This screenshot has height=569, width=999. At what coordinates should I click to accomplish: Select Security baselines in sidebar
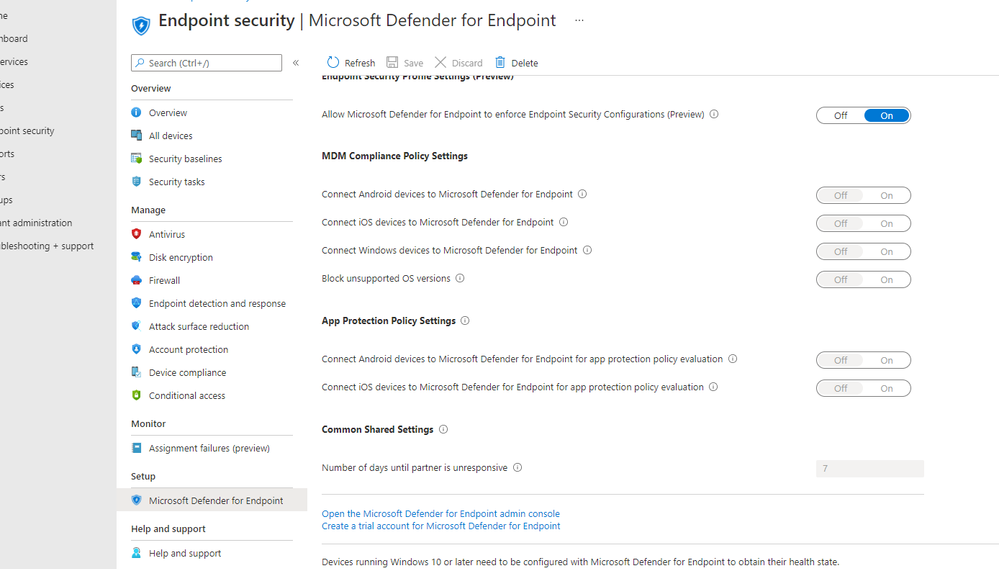[x=185, y=159]
